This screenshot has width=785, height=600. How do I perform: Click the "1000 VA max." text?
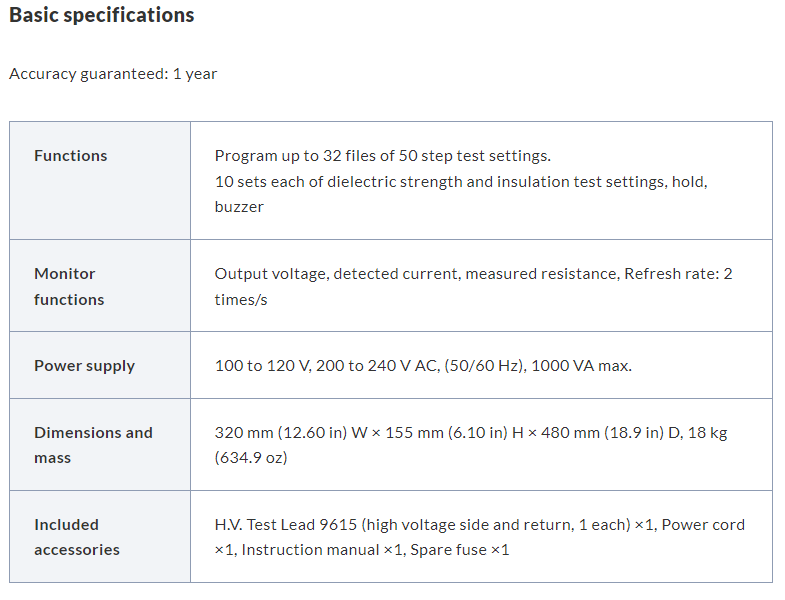(x=581, y=366)
